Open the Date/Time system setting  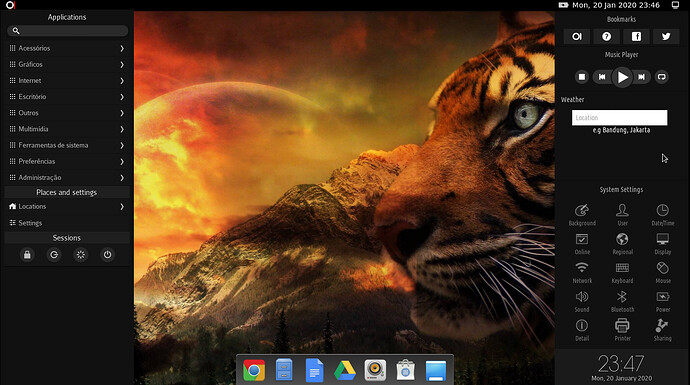point(663,215)
